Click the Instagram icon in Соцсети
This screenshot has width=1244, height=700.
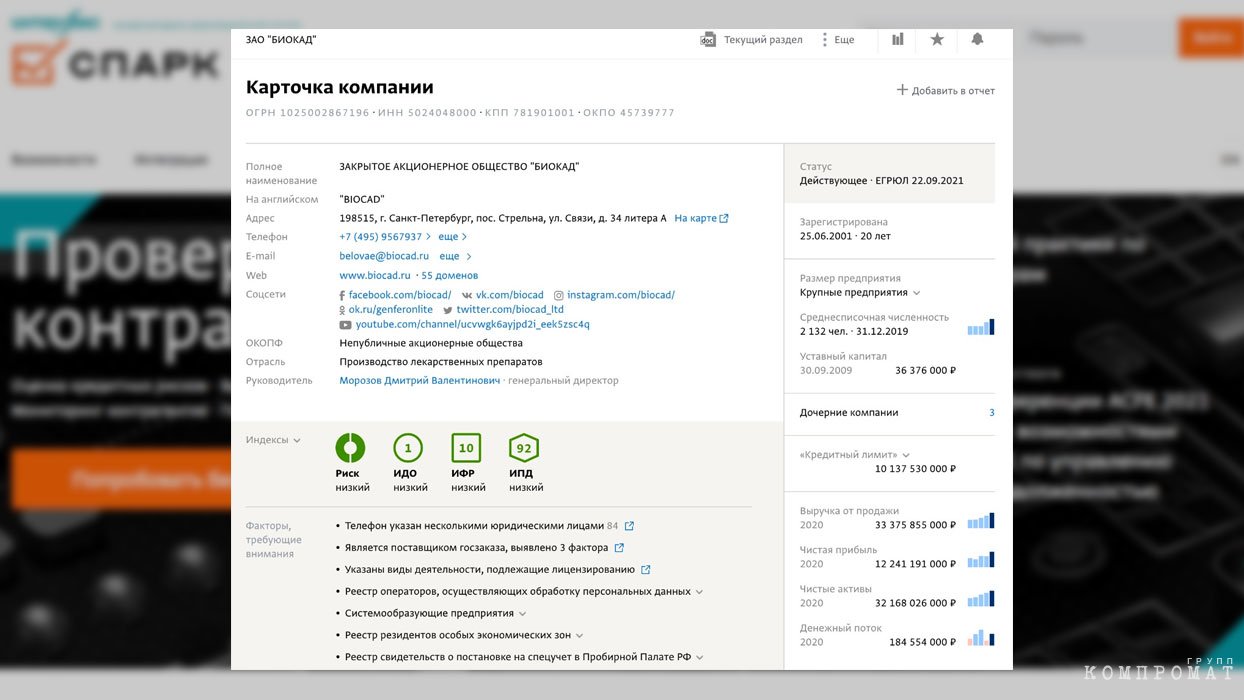point(559,296)
